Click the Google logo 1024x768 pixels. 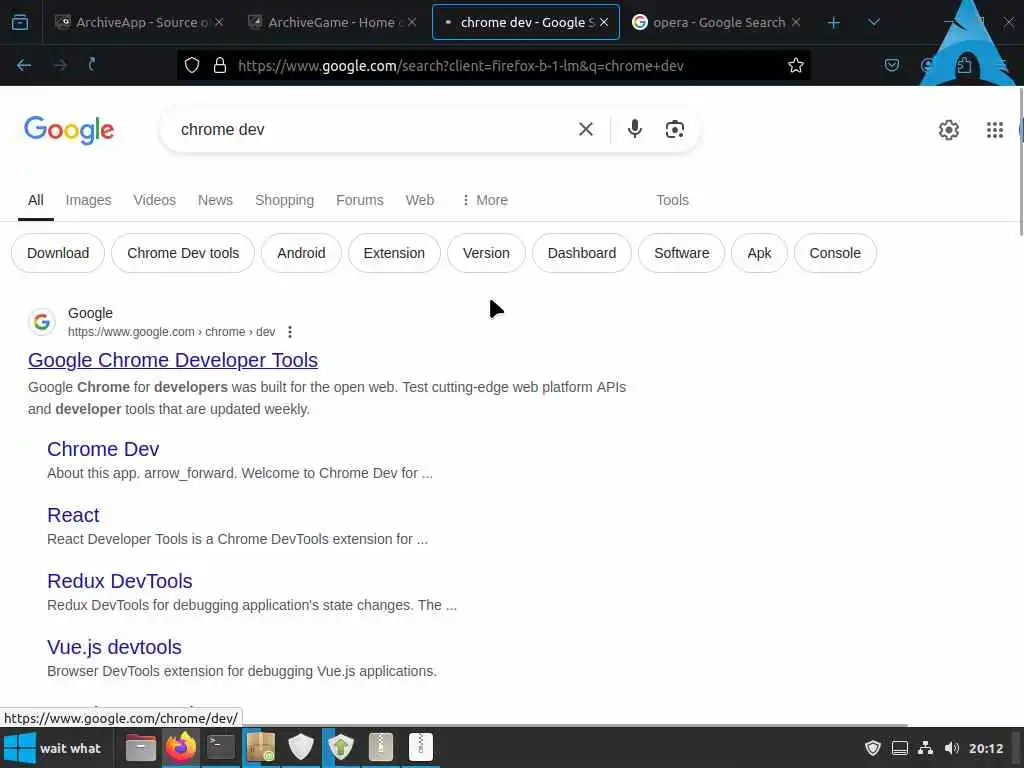tap(69, 130)
